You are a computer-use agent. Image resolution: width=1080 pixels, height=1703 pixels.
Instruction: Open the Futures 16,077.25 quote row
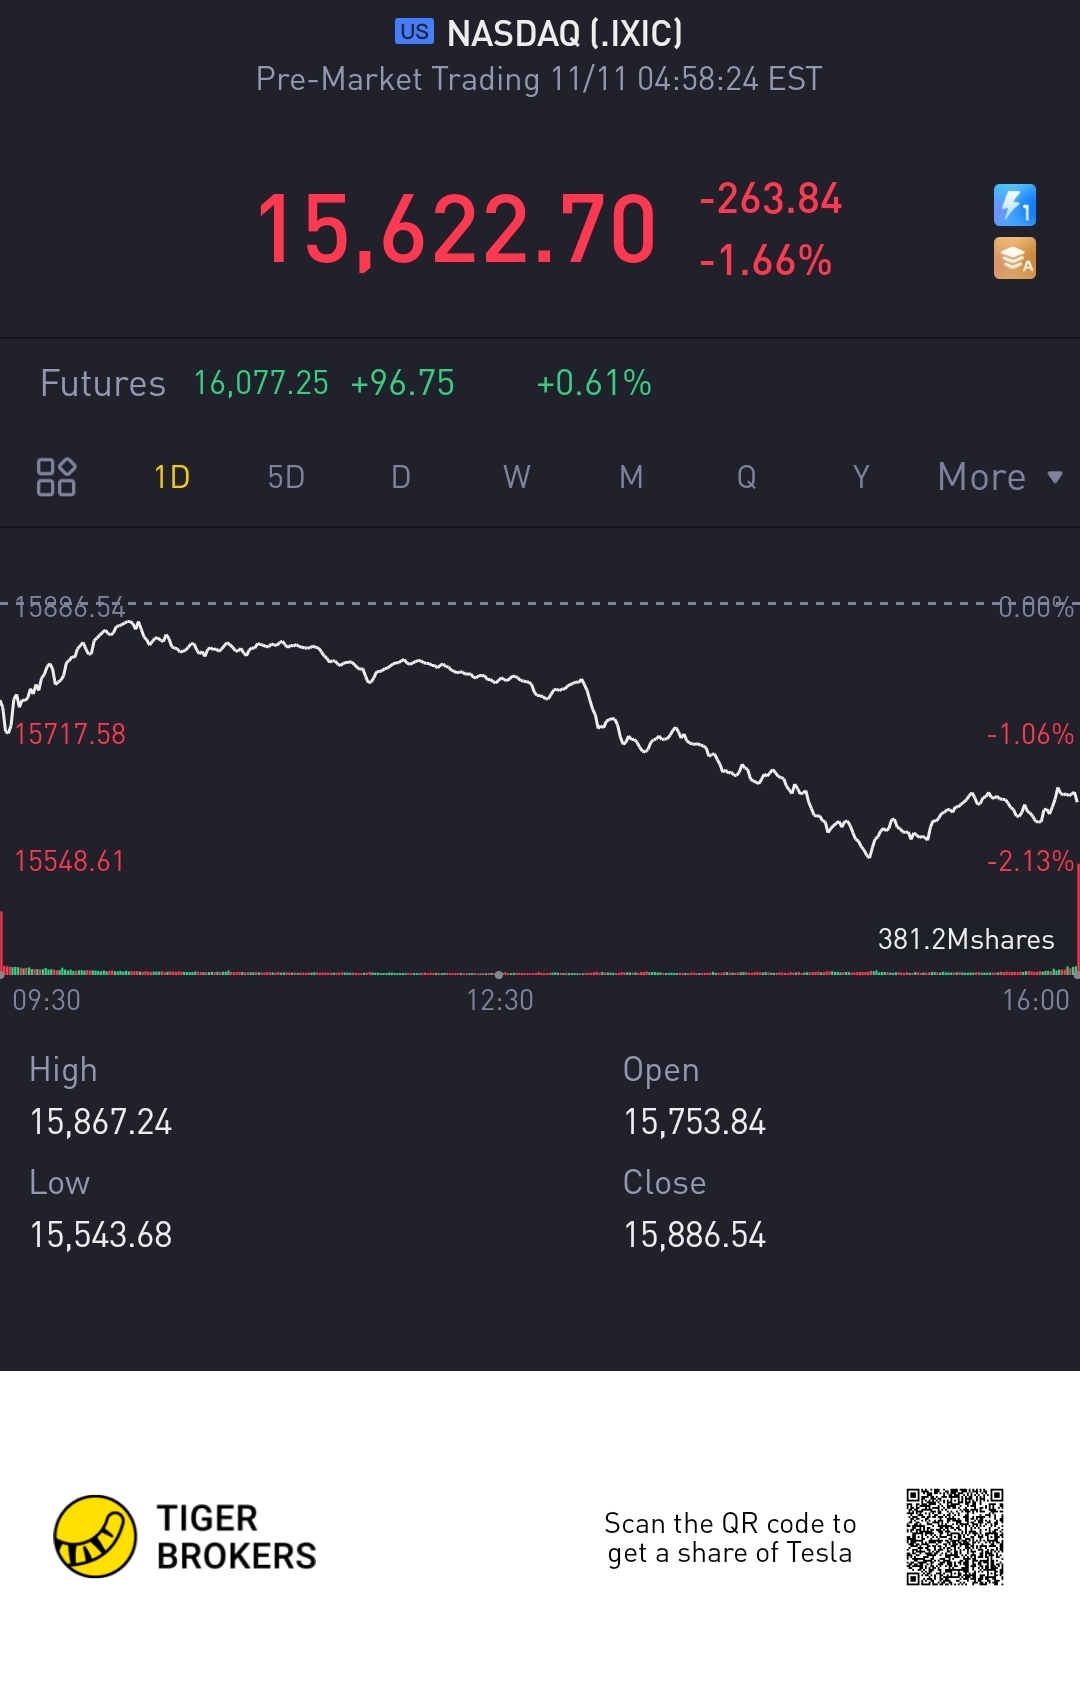pyautogui.click(x=345, y=383)
